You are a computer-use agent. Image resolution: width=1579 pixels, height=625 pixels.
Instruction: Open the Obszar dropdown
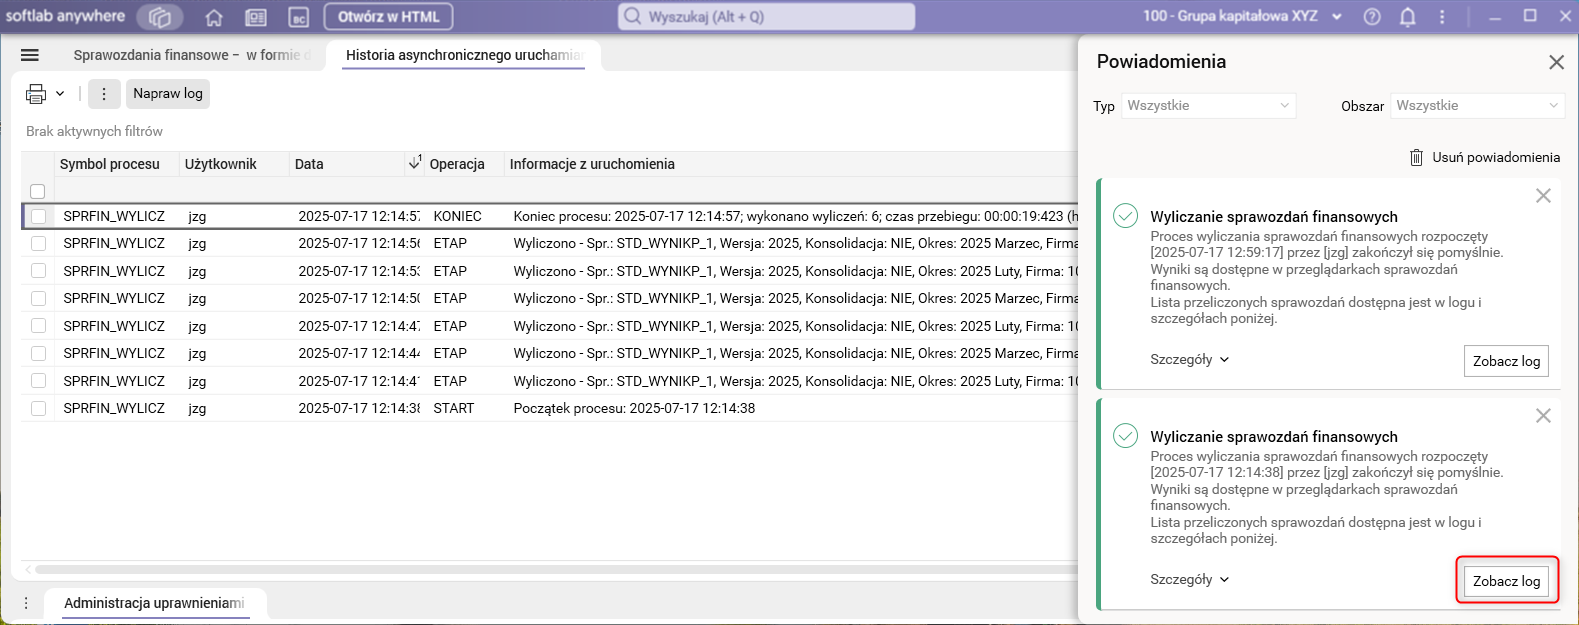pyautogui.click(x=1478, y=106)
